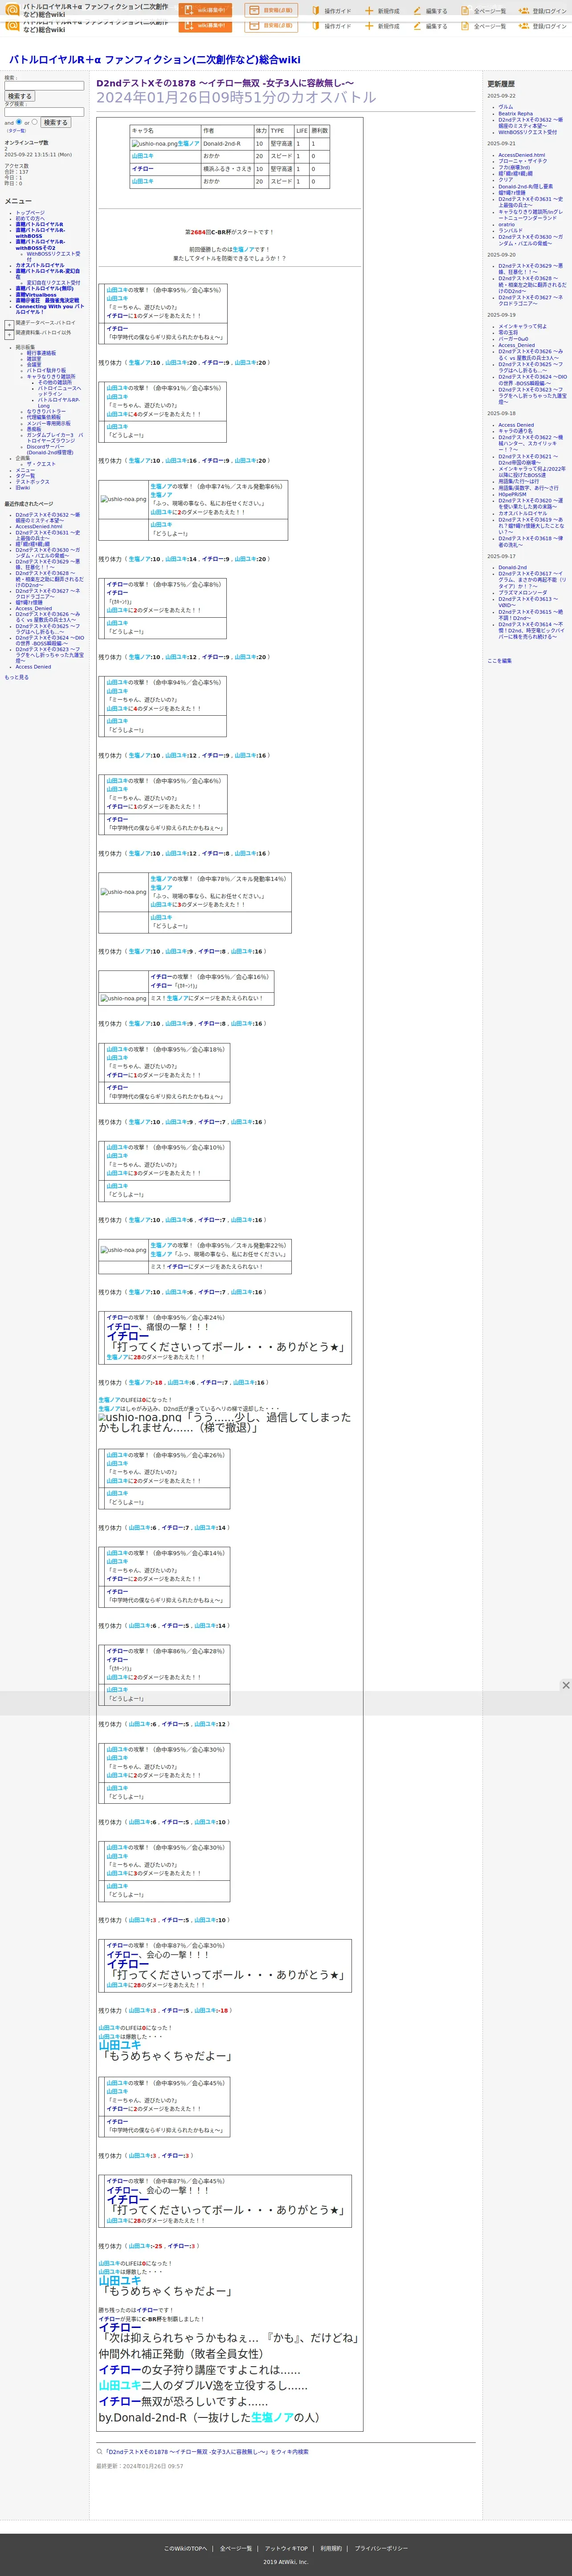Open Donald-2nd history link

click(x=513, y=567)
